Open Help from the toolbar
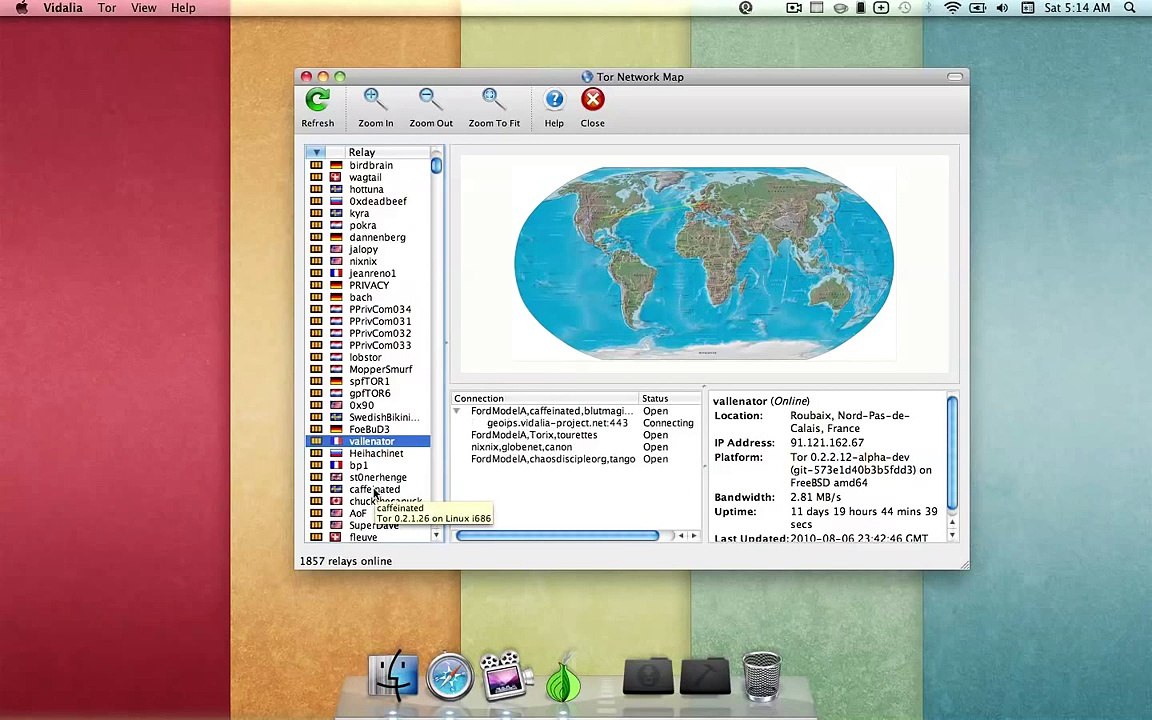Viewport: 1152px width, 720px height. click(554, 100)
